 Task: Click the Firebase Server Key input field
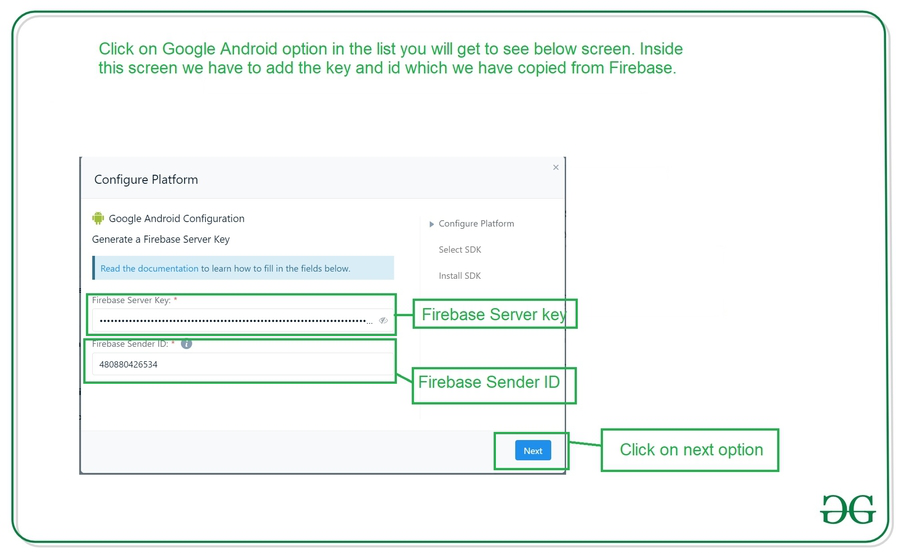(243, 320)
